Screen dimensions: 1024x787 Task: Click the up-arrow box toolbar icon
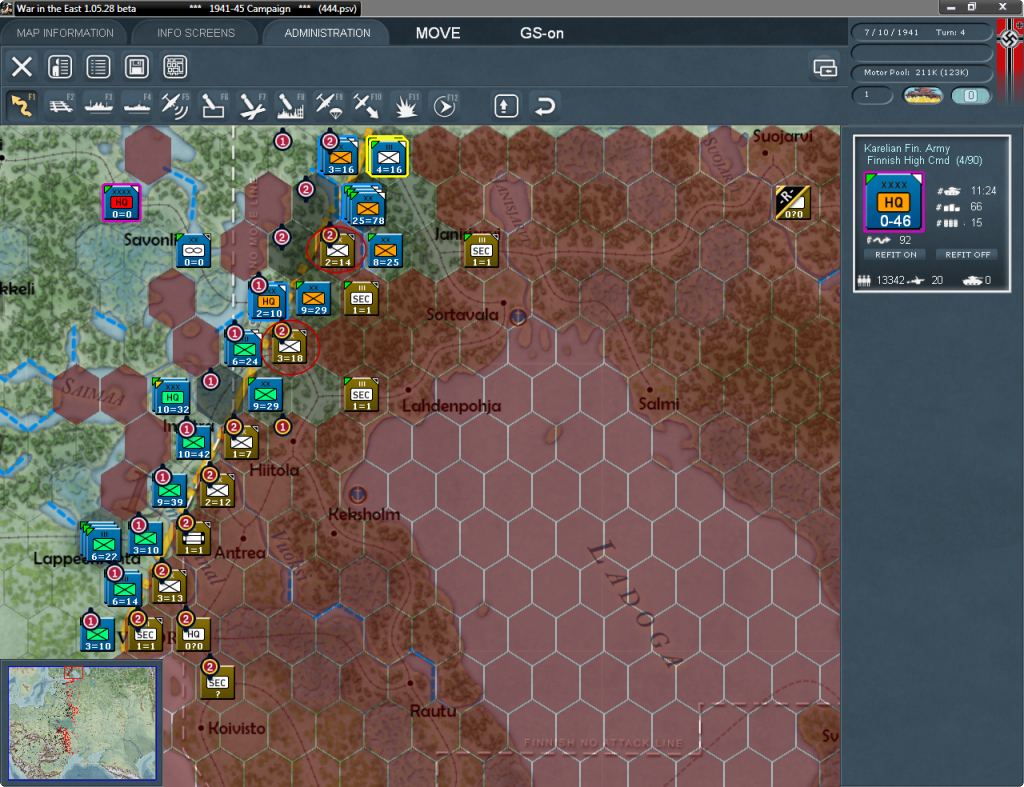506,106
